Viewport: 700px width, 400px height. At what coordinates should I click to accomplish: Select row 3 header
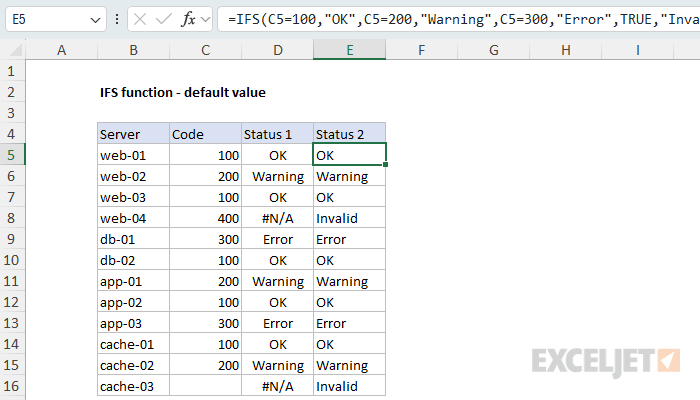12,113
